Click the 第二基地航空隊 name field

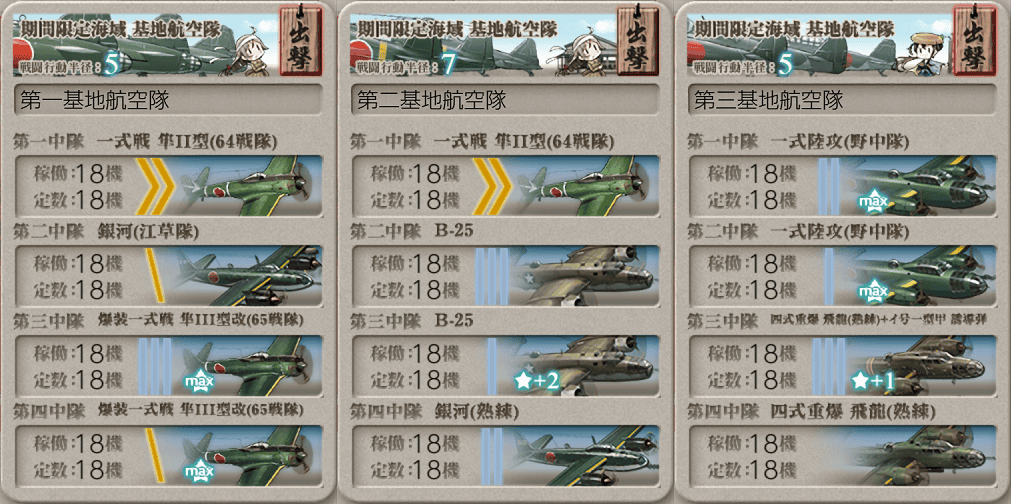[x=505, y=100]
